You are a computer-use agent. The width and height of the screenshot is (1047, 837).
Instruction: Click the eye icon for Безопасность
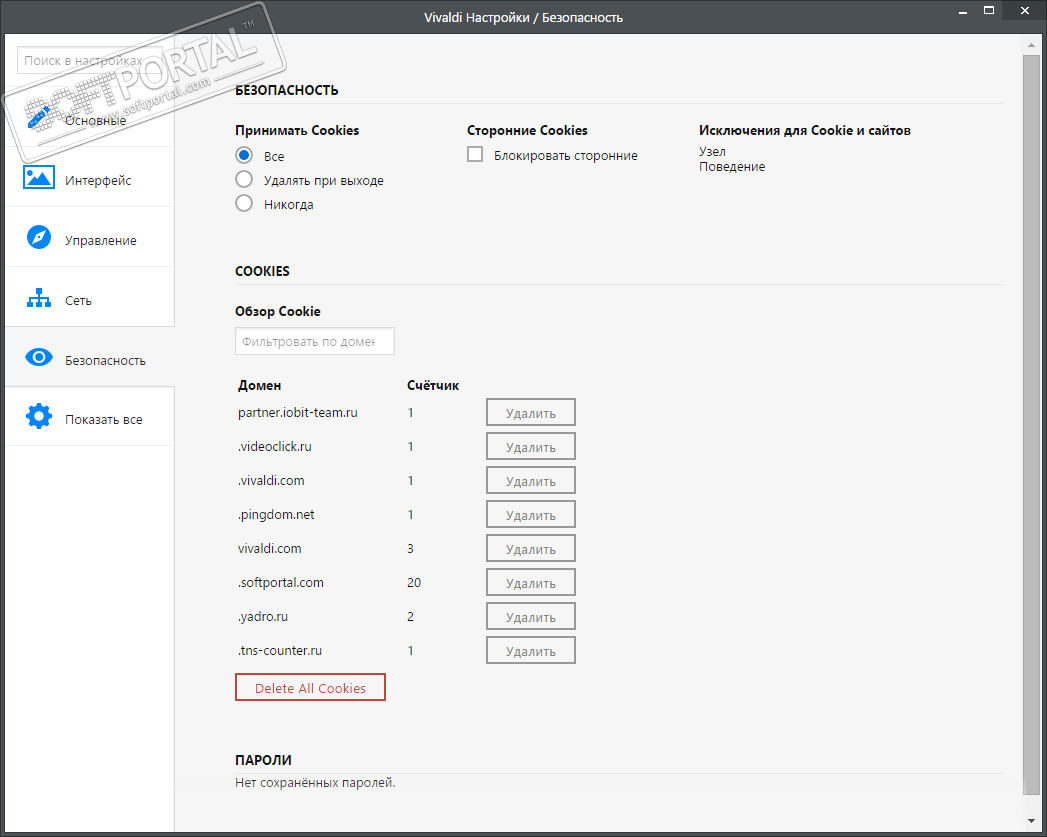38,358
